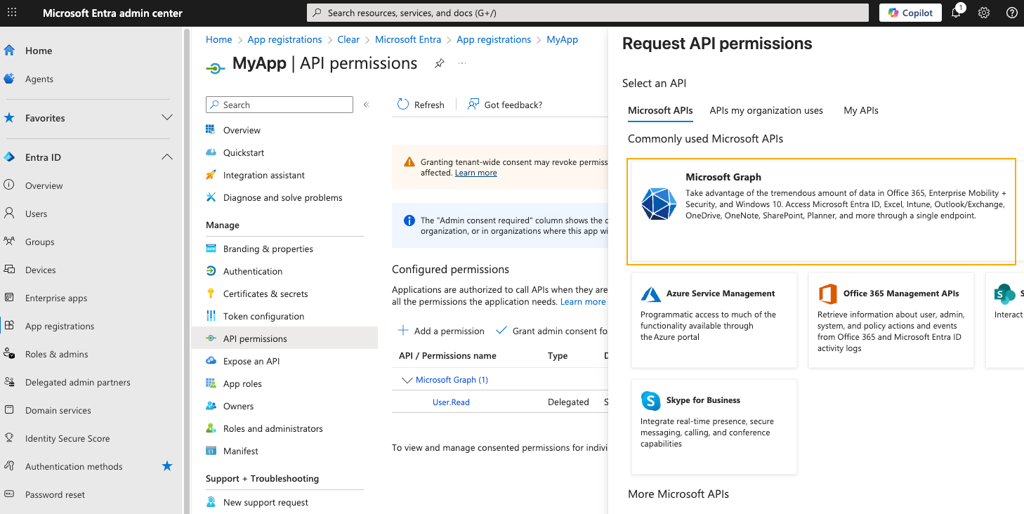Click Learn more under Configured permissions
Screen dimensions: 1024x514
(x=583, y=302)
